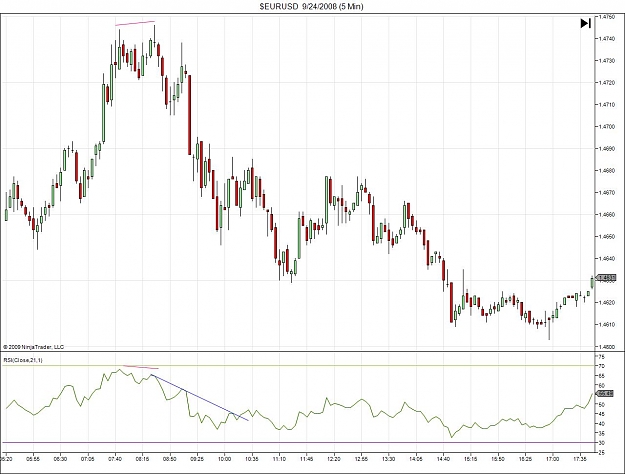Click the 11:10 time axis label
Image resolution: width=625 pixels, height=474 pixels.
point(279,459)
